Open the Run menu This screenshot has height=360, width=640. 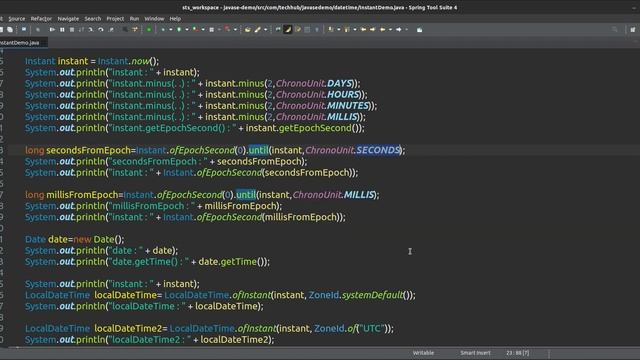134,19
